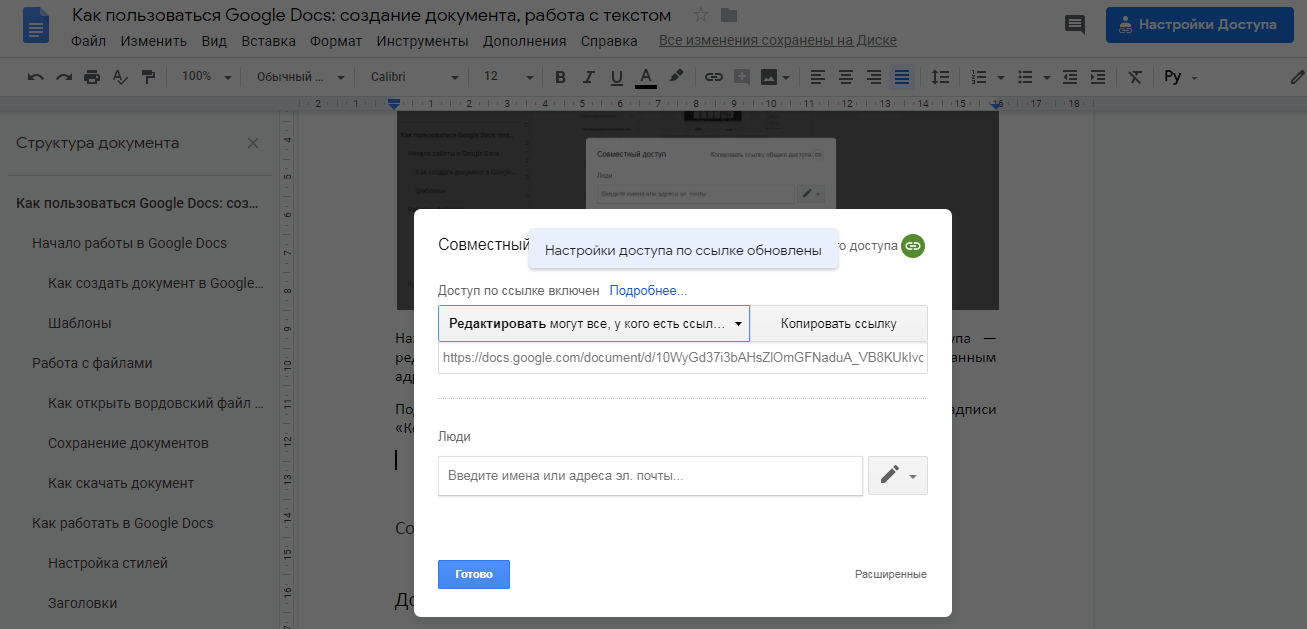This screenshot has height=629, width=1307.
Task: Open the 'Редактировать могут все' access dropdown
Action: coord(592,323)
